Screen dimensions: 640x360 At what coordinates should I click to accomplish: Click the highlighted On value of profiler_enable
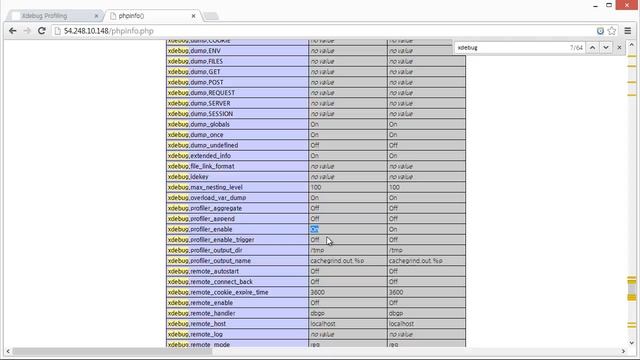pos(314,229)
